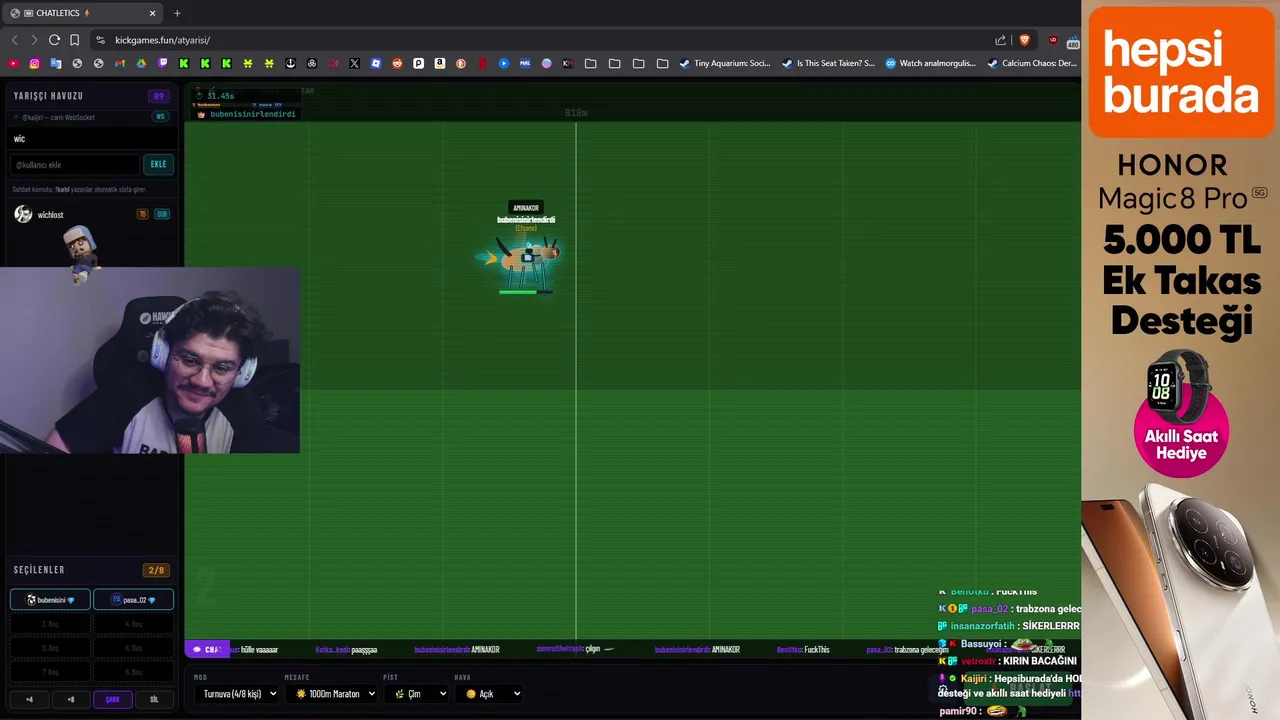
Task: Click the SİL button
Action: (x=154, y=699)
